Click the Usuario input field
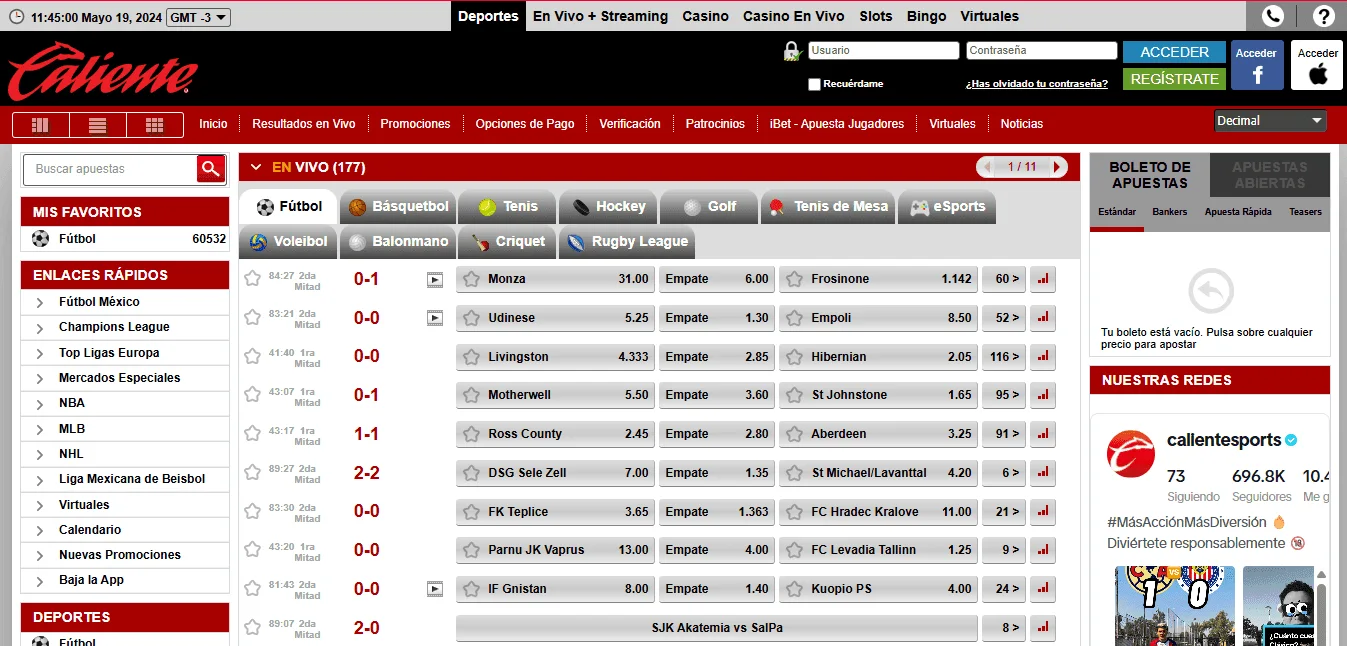The height and width of the screenshot is (646, 1347). click(883, 51)
